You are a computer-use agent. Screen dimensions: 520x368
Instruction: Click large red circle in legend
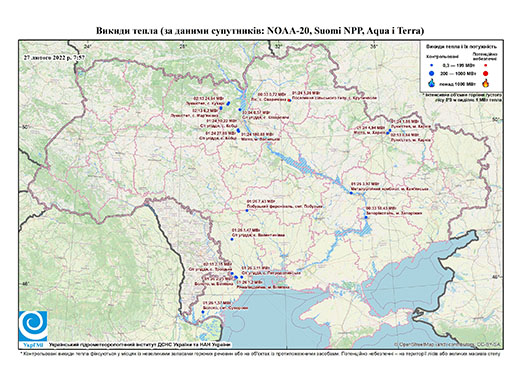[485, 74]
